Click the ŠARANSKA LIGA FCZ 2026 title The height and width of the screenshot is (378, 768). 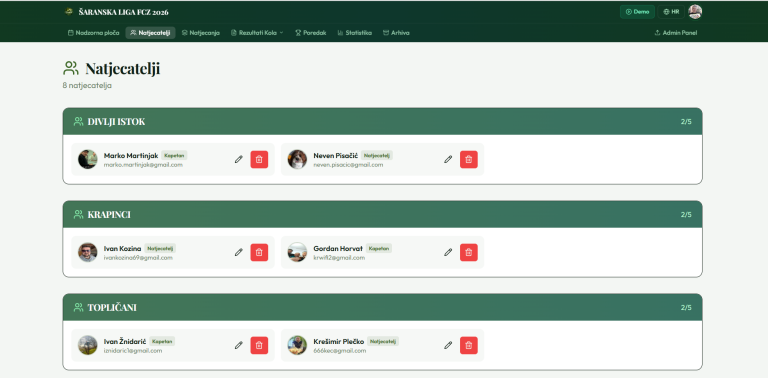[123, 12]
